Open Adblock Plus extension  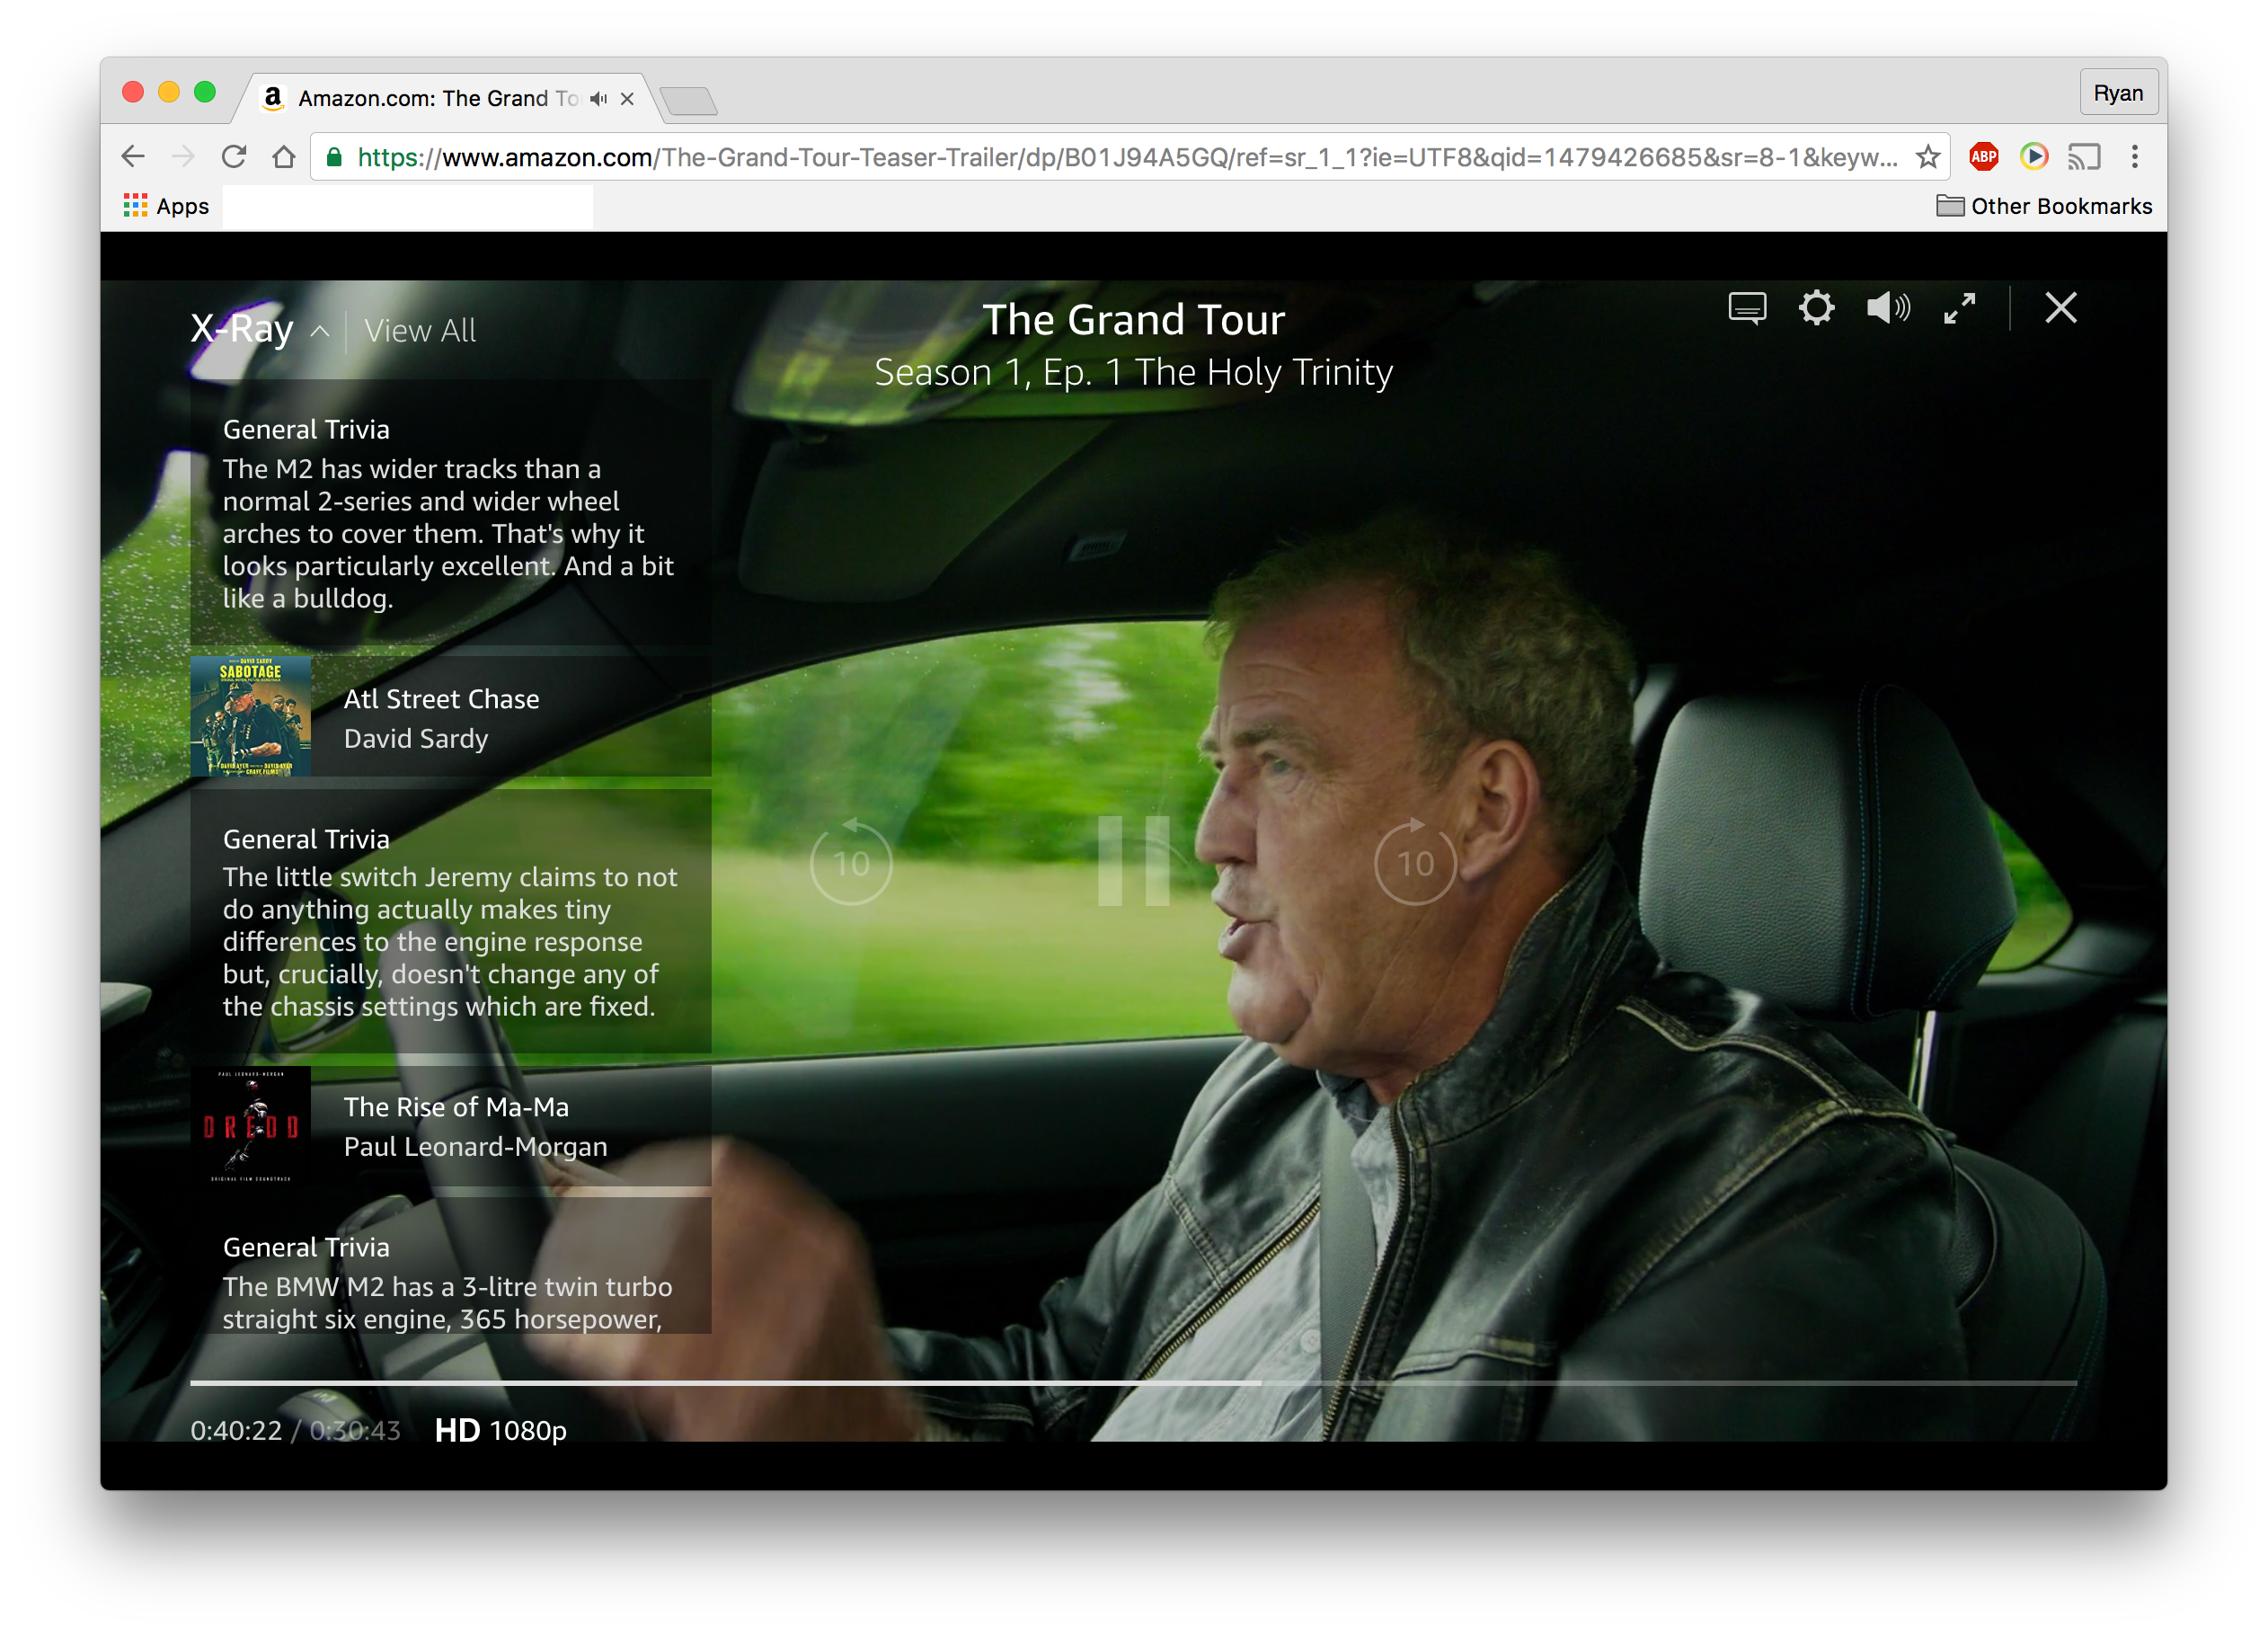tap(1983, 157)
